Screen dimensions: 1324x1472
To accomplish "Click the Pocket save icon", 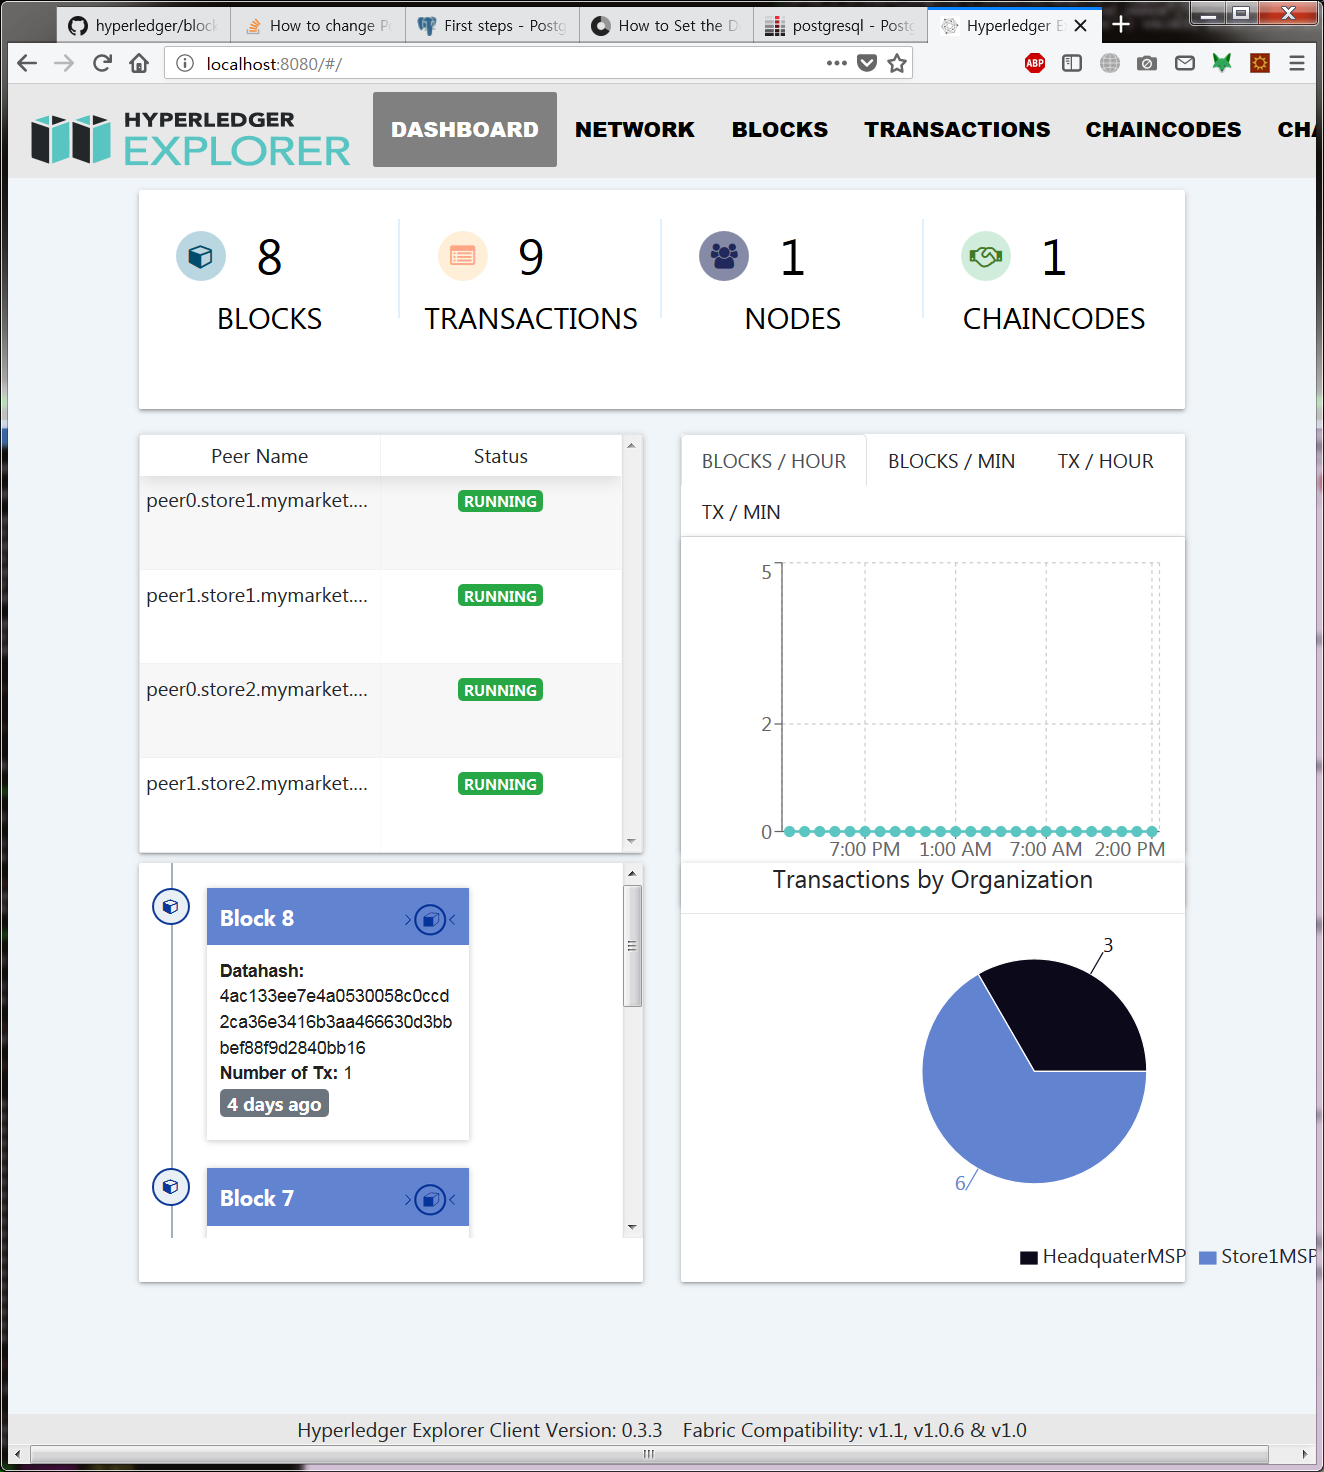I will (867, 63).
